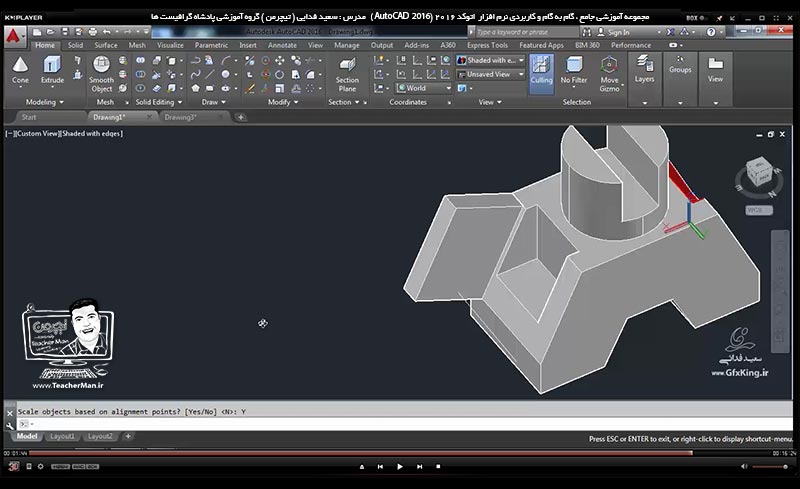Expand the View panel title dropdown

click(490, 102)
